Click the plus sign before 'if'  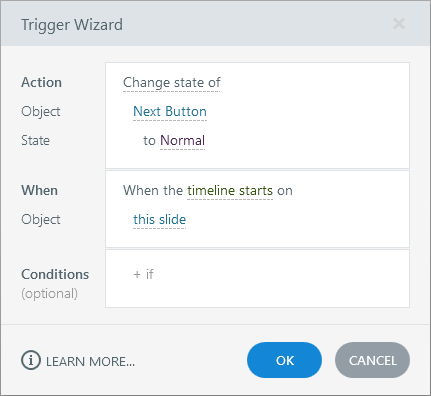click(137, 275)
